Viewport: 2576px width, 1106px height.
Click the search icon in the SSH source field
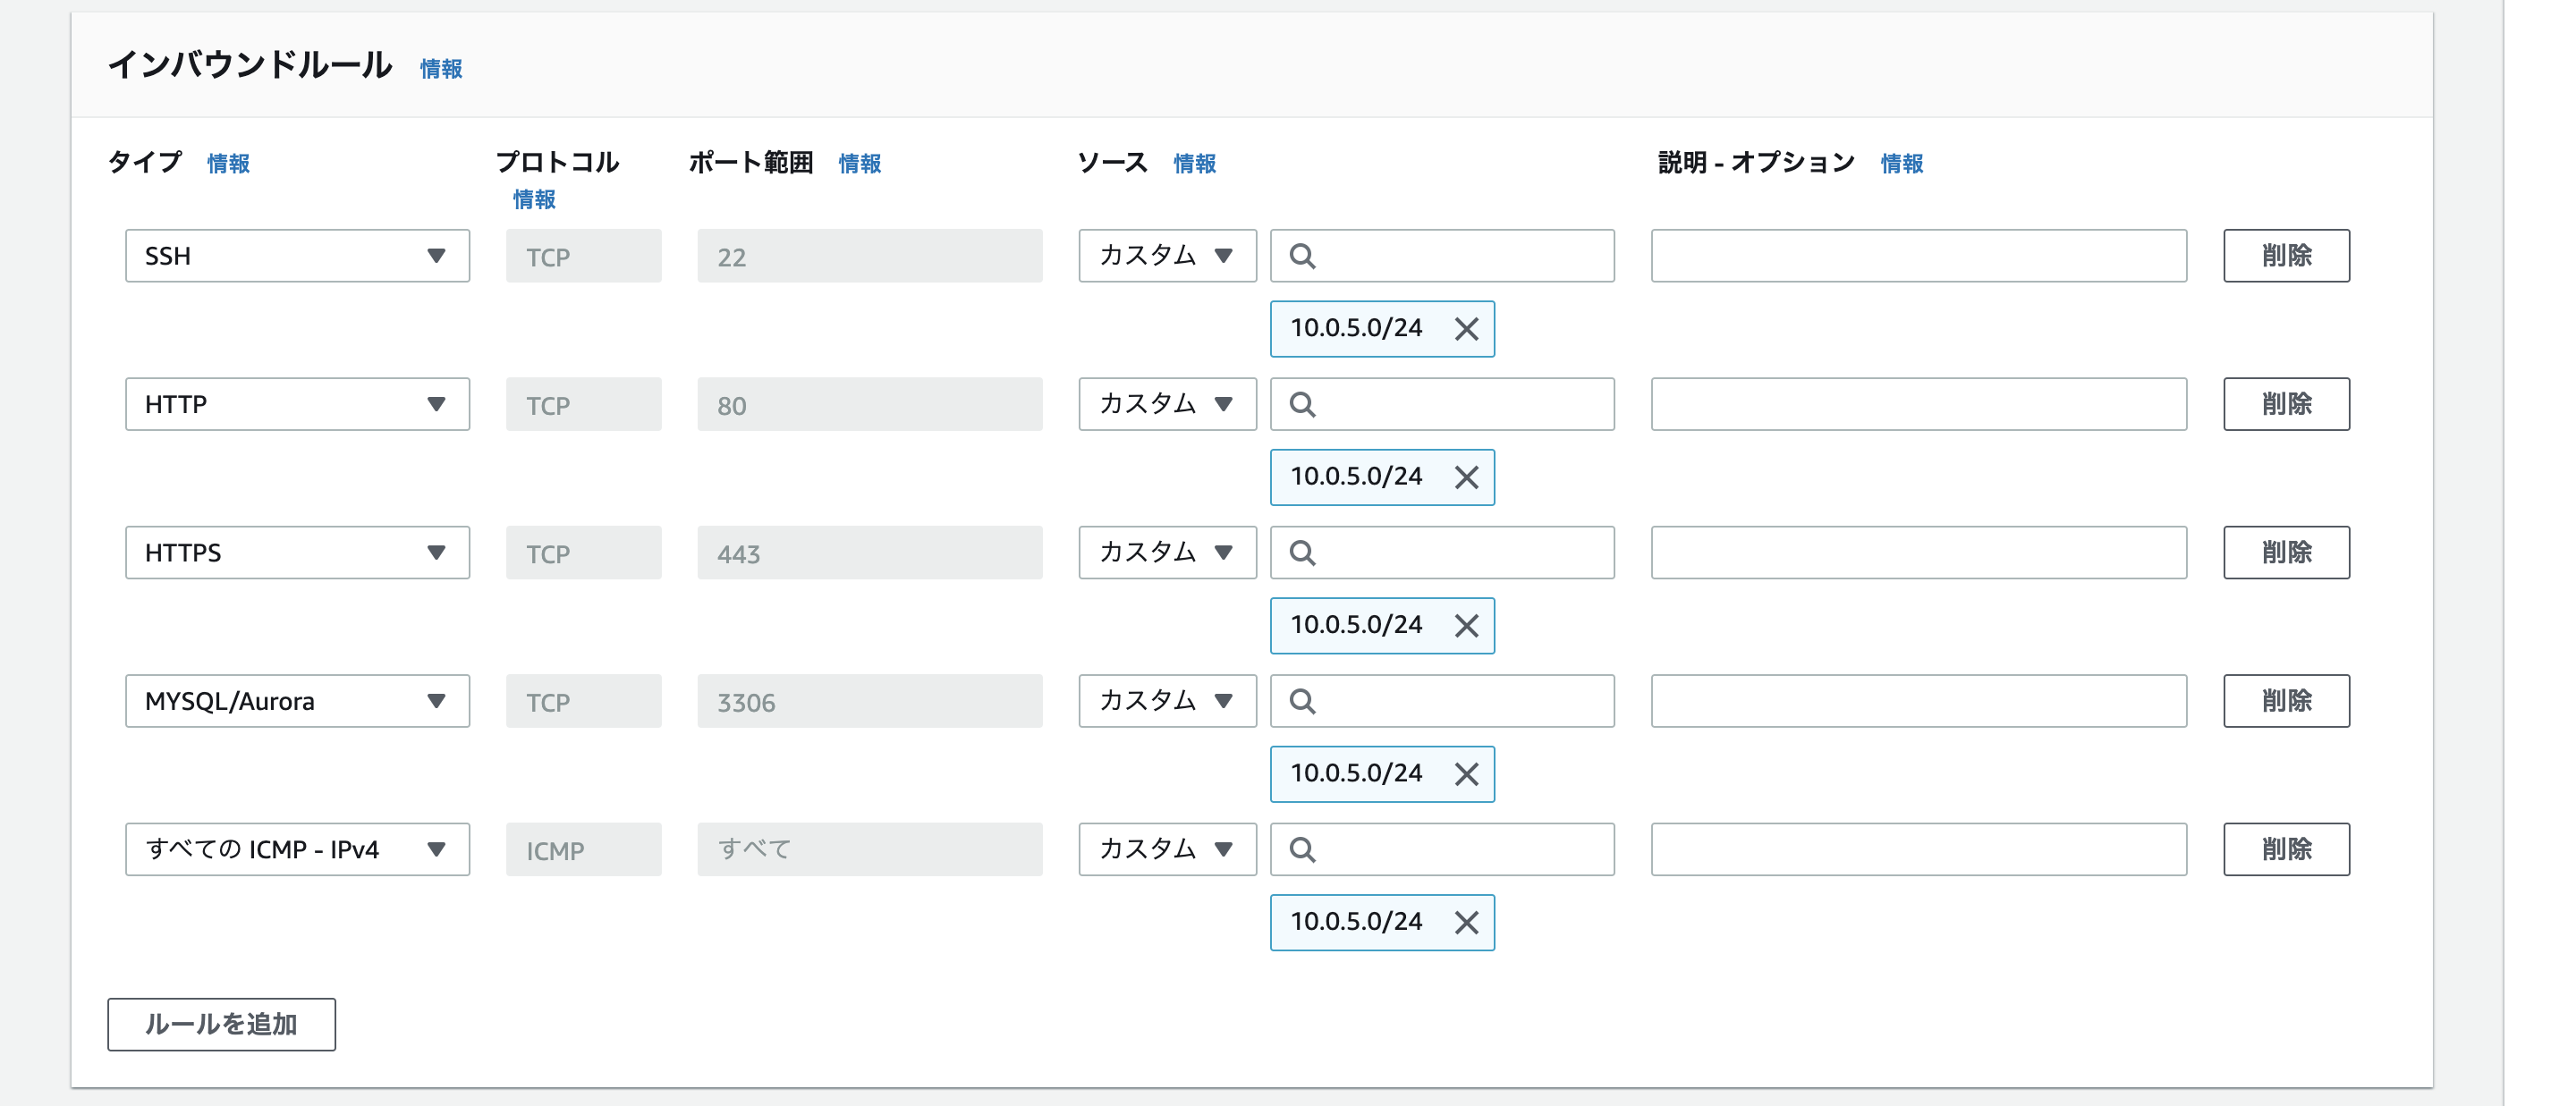click(1302, 256)
